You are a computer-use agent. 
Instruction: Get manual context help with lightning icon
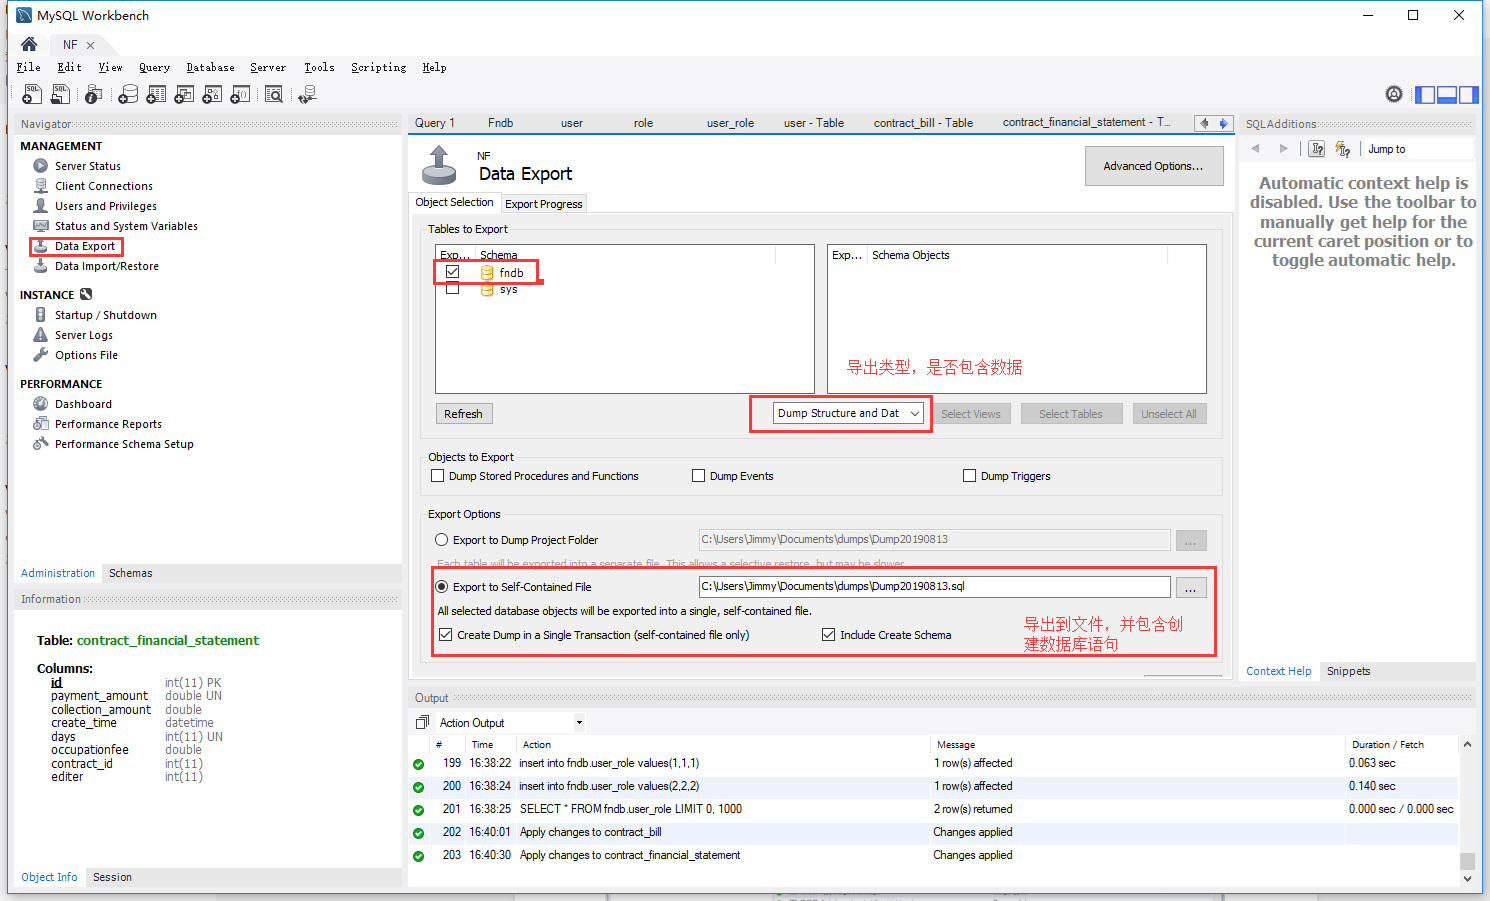[x=1342, y=149]
